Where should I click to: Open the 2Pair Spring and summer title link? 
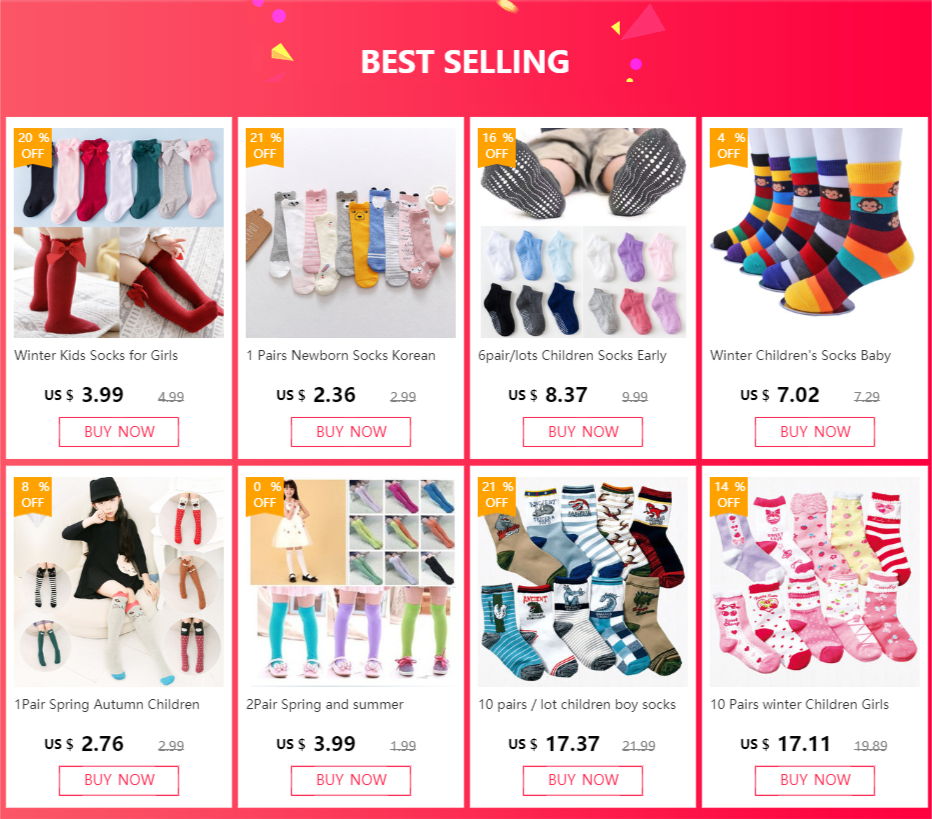[325, 704]
